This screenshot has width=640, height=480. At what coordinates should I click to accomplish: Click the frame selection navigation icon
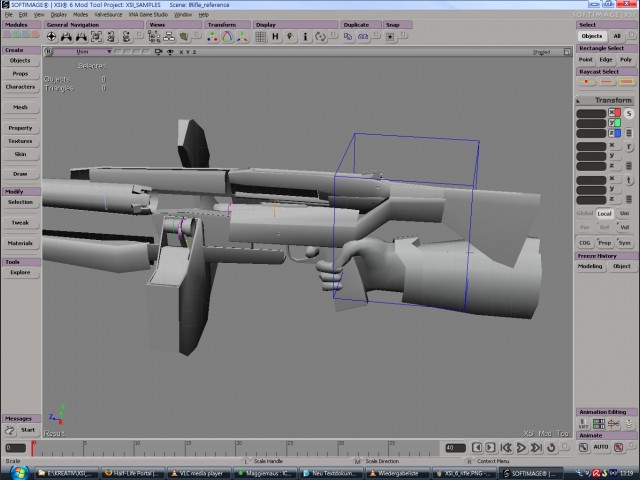[x=96, y=37]
